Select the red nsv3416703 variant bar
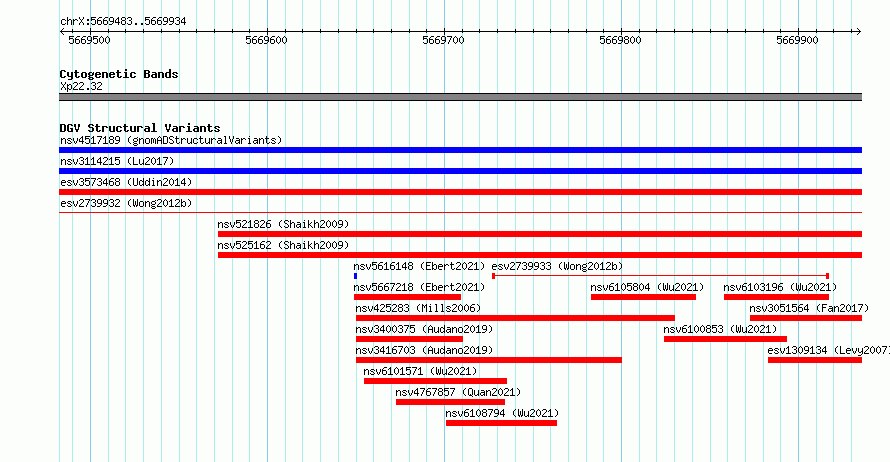 tap(489, 360)
